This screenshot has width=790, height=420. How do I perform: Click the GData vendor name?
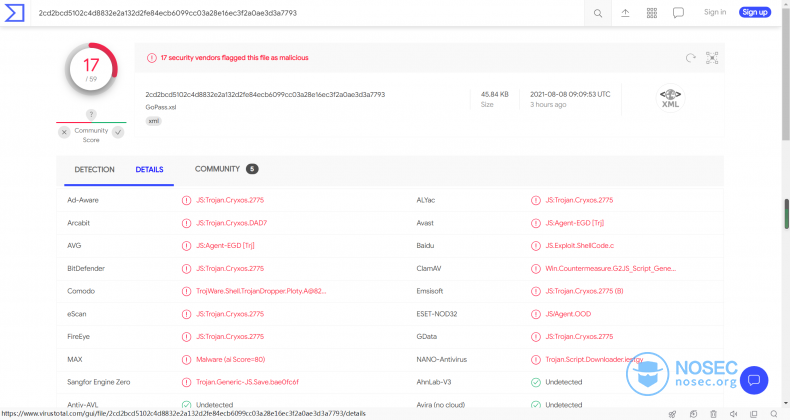pyautogui.click(x=427, y=337)
